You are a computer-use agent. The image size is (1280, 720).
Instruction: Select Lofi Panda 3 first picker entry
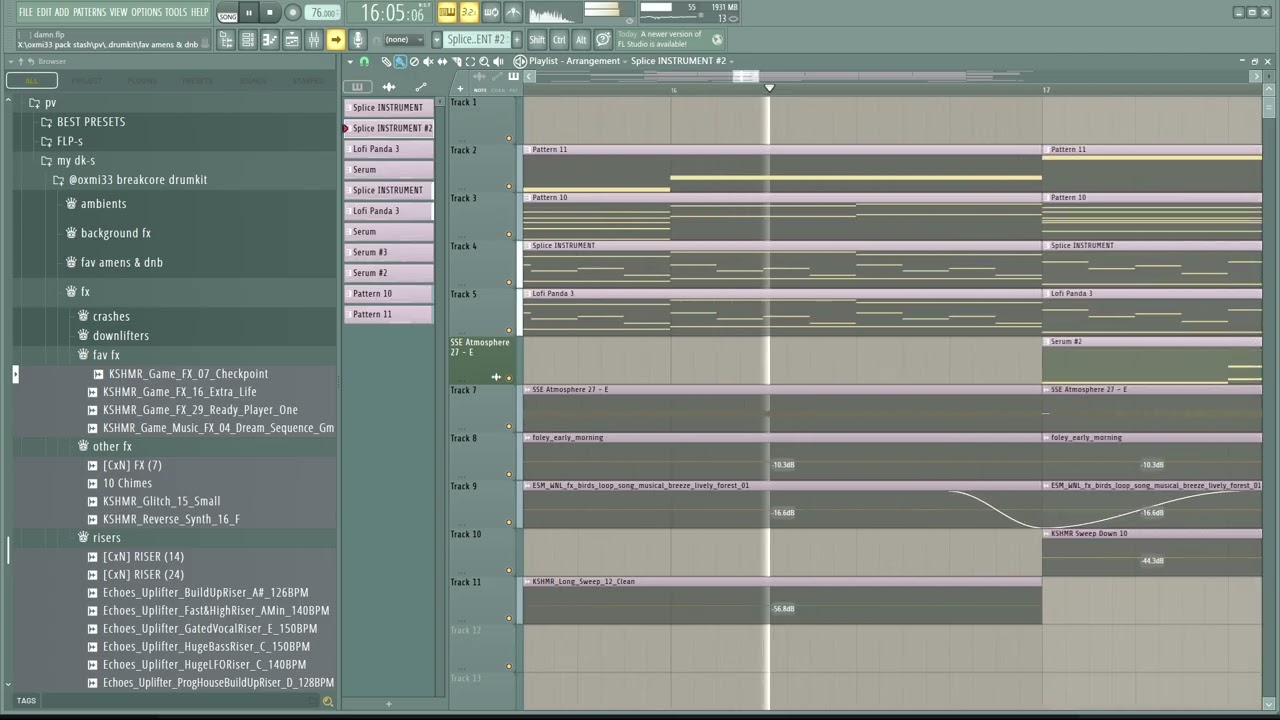(389, 149)
